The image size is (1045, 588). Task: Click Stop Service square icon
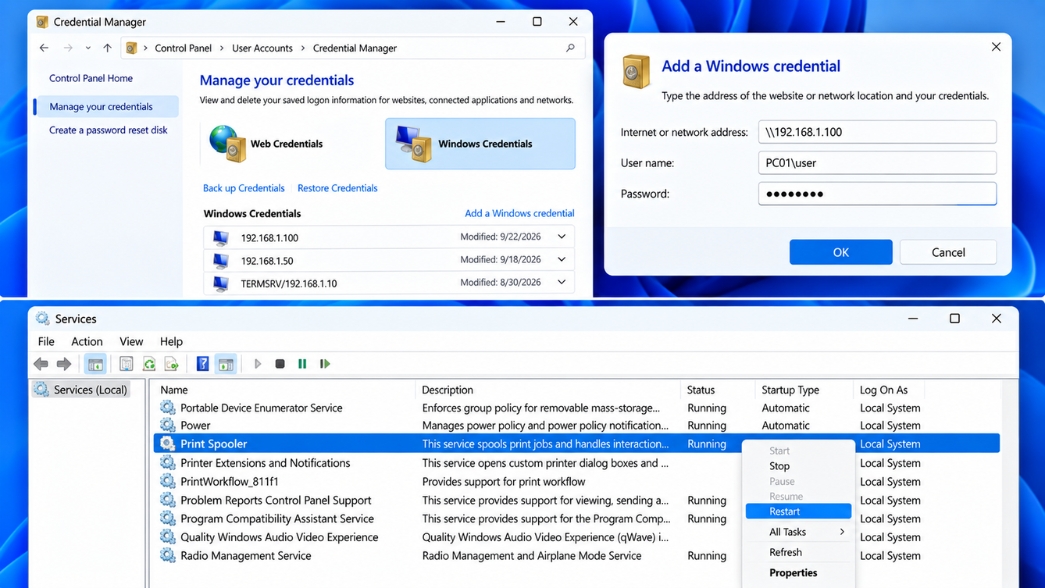point(280,364)
